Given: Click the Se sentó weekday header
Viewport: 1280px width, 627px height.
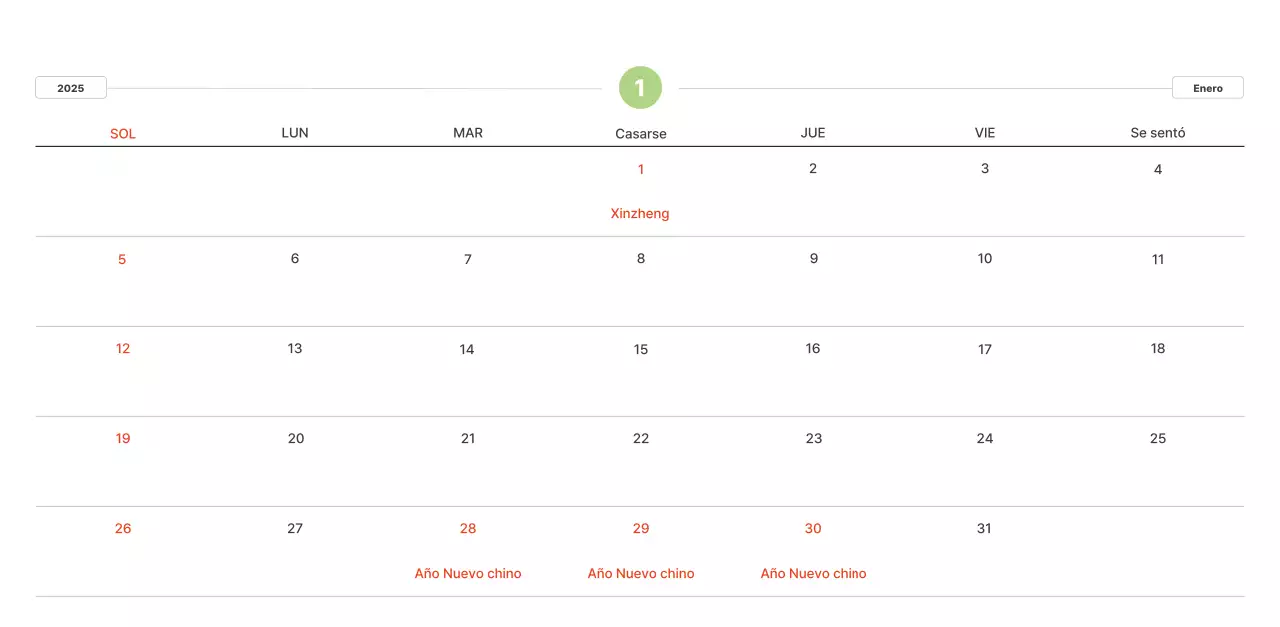Looking at the screenshot, I should pos(1157,133).
